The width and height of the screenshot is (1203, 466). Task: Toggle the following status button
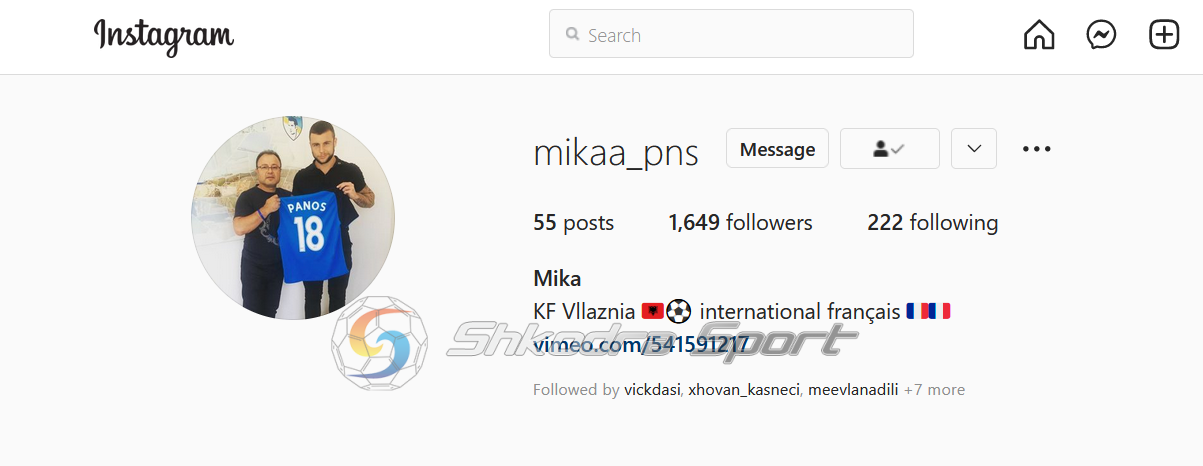point(890,149)
